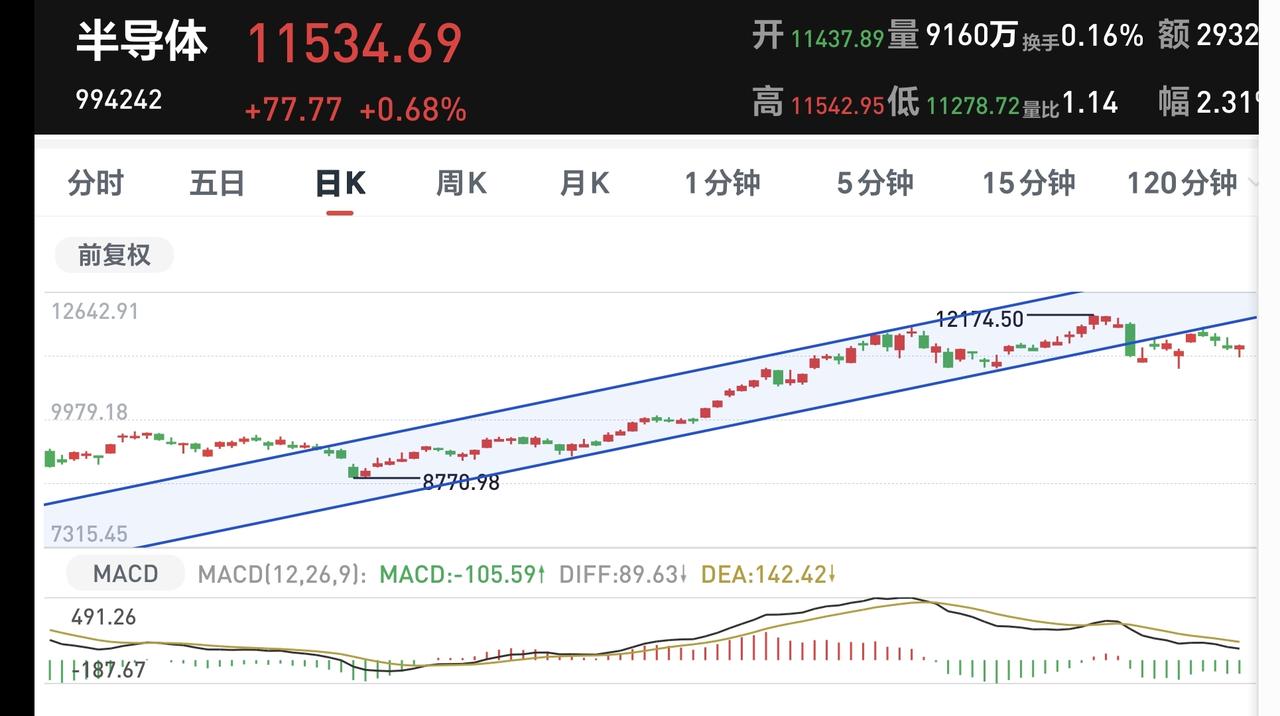Viewport: 1280px width, 716px height.
Task: Click the 8770.98 low price marker
Action: [460, 482]
